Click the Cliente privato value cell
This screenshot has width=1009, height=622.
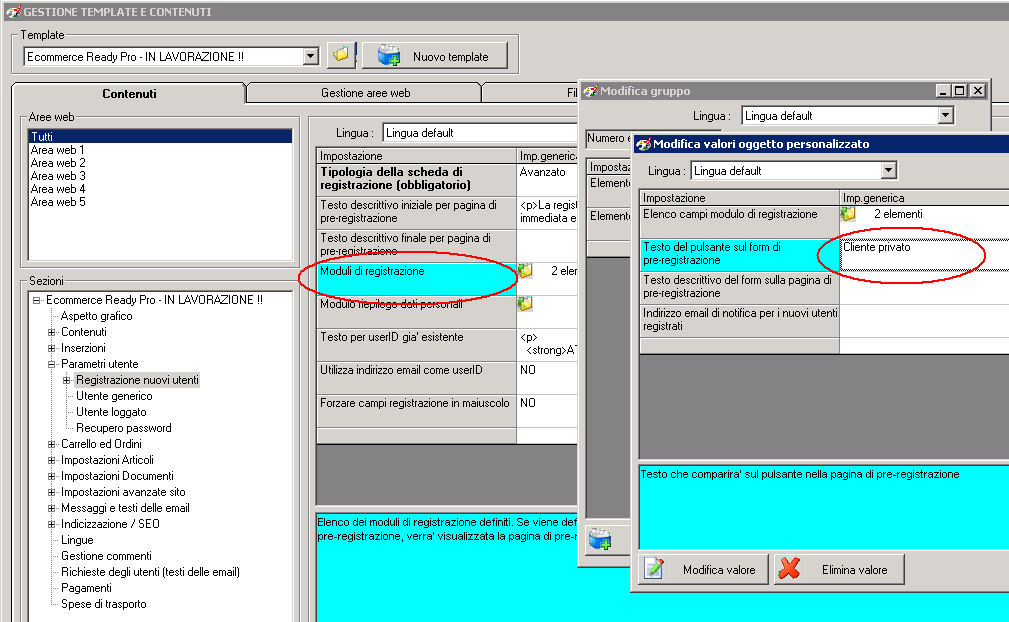coord(925,254)
